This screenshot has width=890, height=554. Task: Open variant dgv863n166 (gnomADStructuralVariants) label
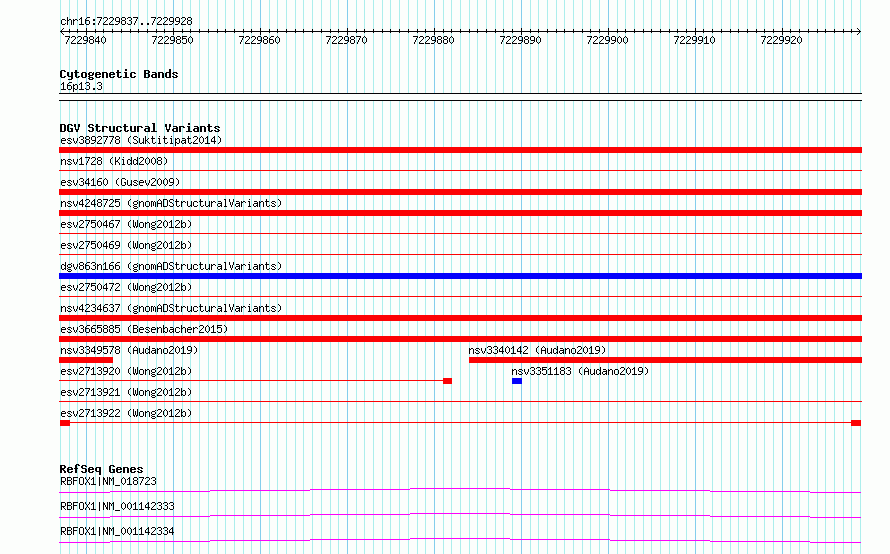click(x=171, y=266)
